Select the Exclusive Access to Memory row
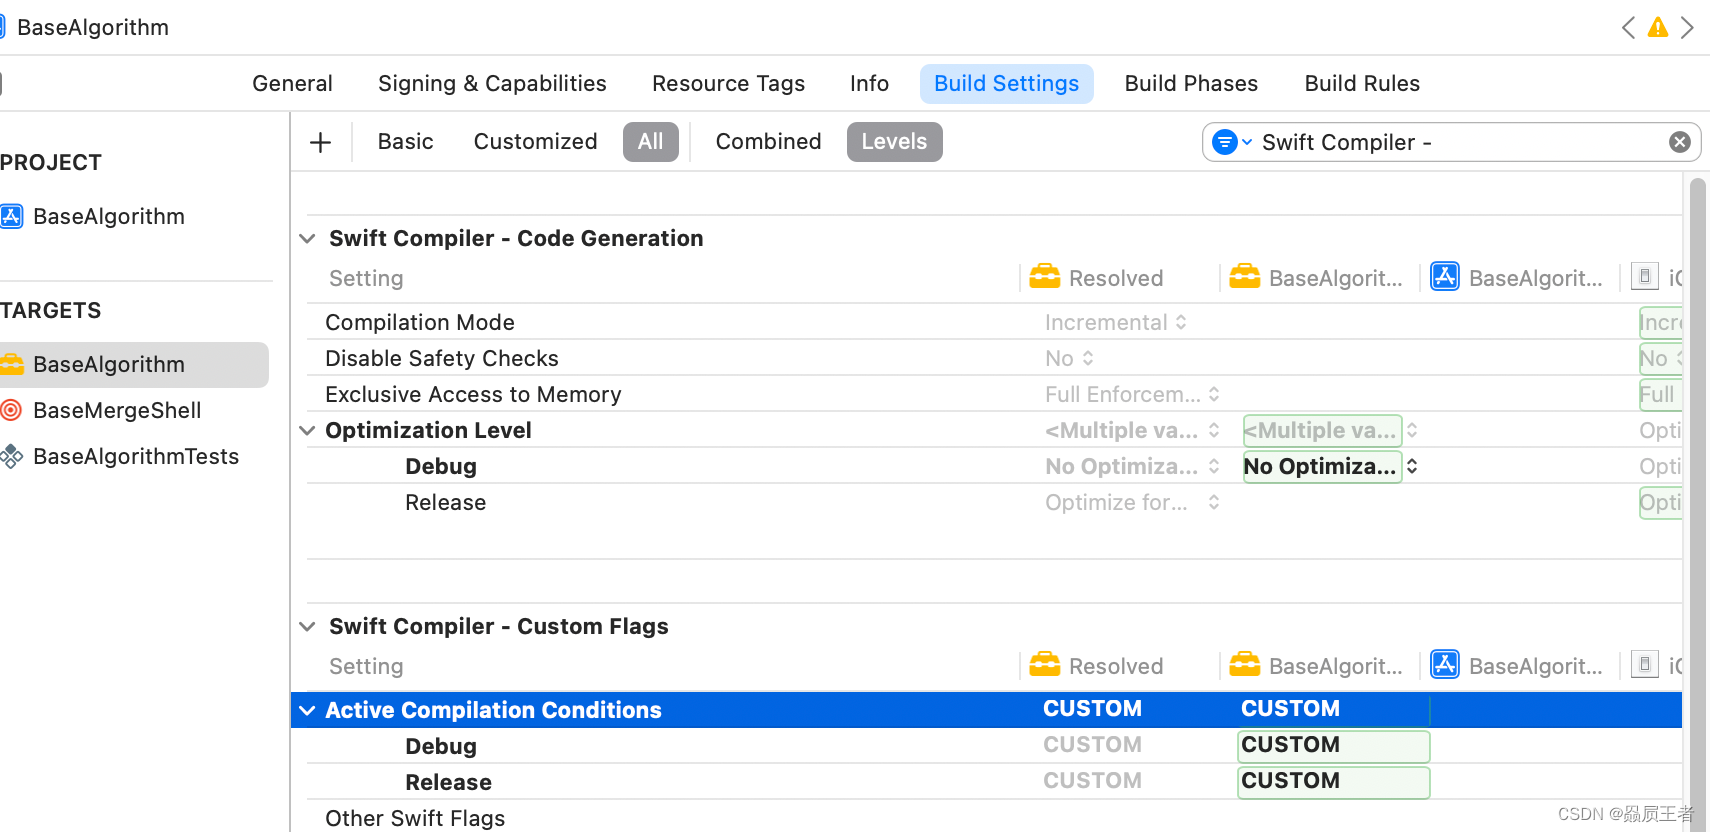1710x832 pixels. coord(994,394)
